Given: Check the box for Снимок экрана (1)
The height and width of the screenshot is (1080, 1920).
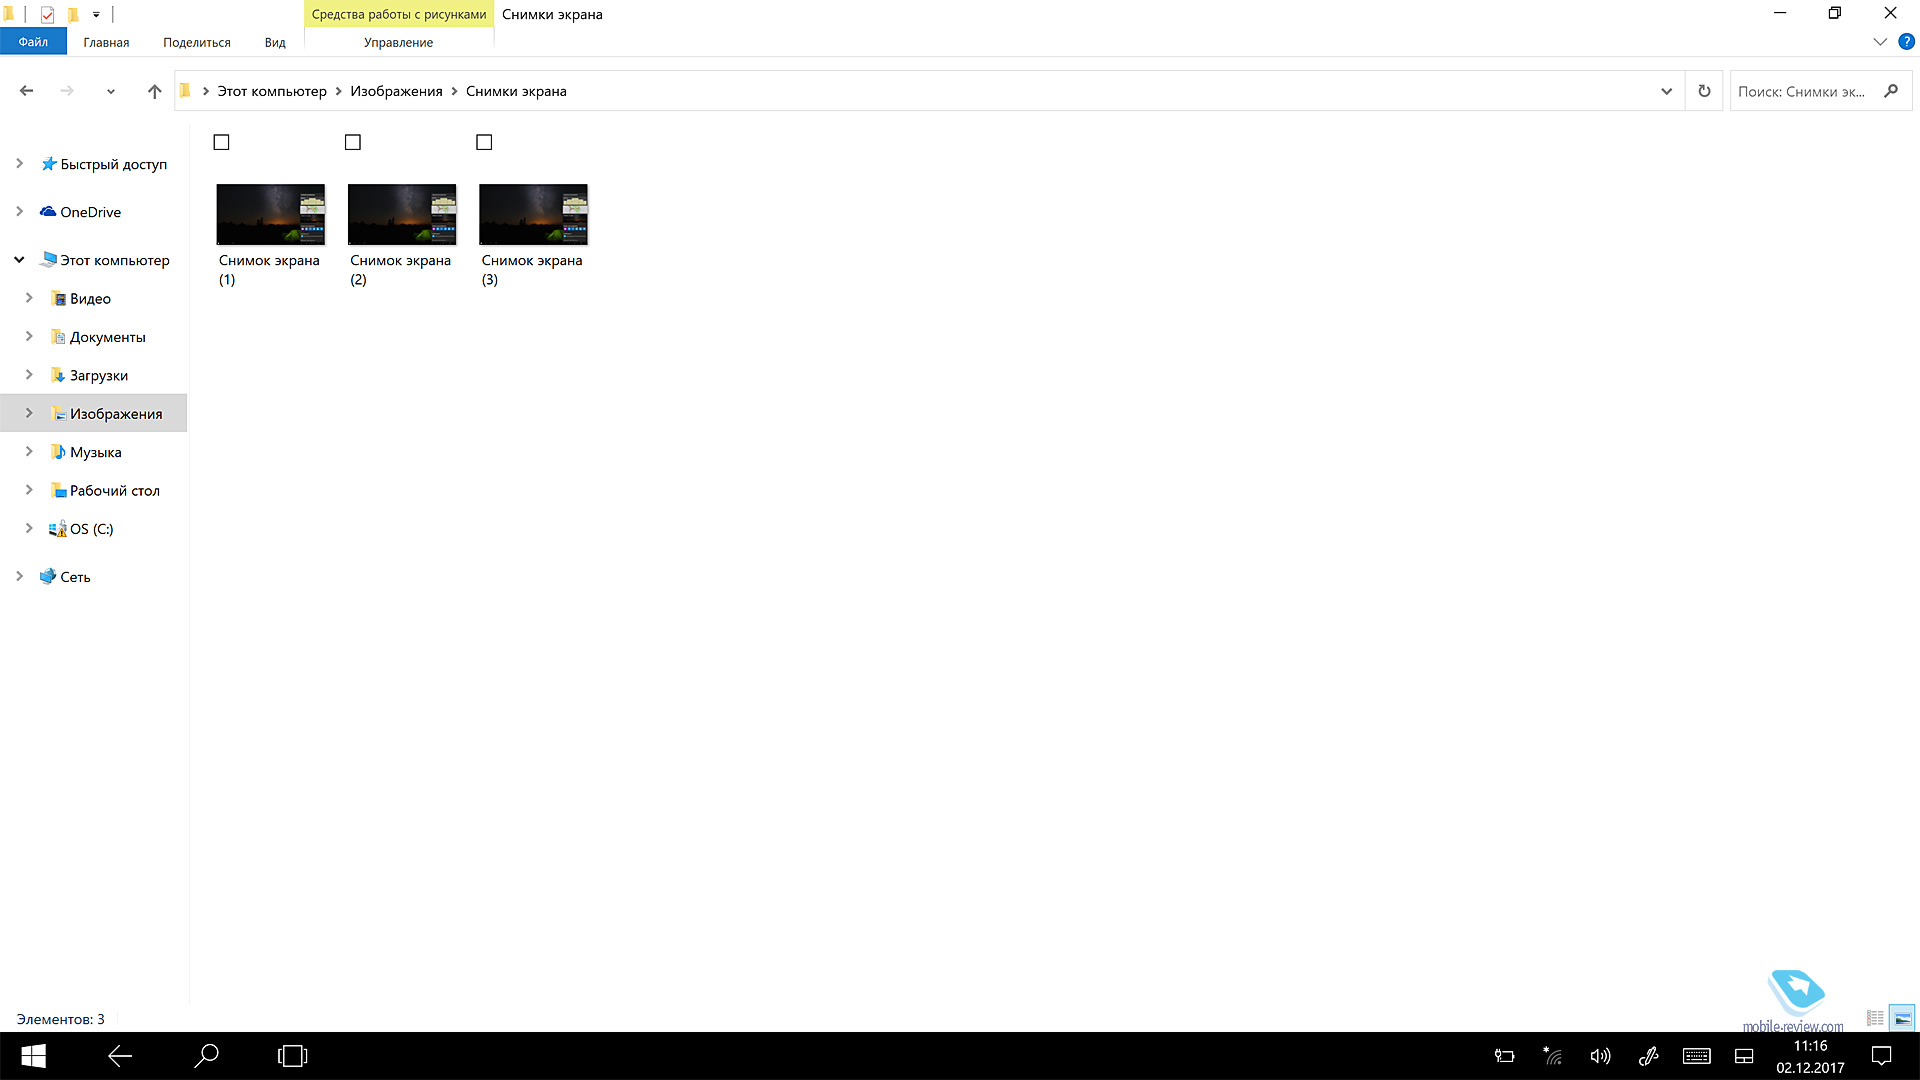Looking at the screenshot, I should [221, 142].
